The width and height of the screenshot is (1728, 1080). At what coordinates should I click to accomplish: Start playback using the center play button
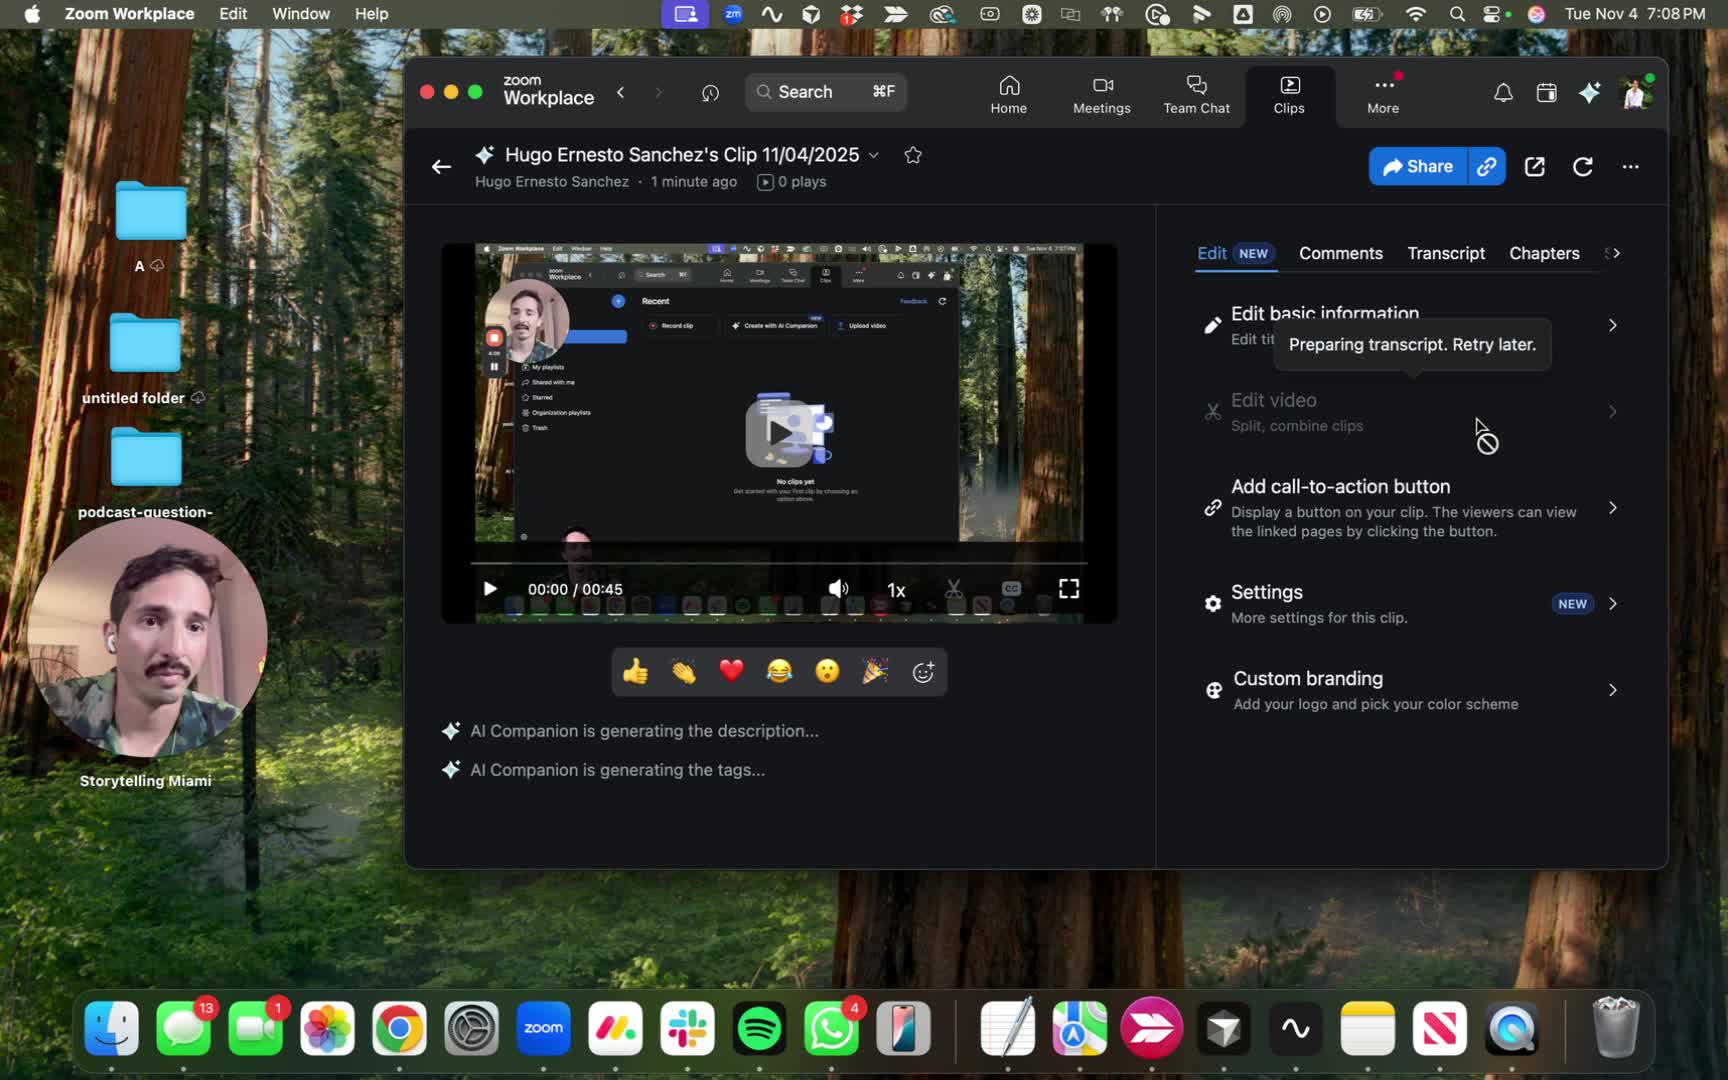[779, 433]
